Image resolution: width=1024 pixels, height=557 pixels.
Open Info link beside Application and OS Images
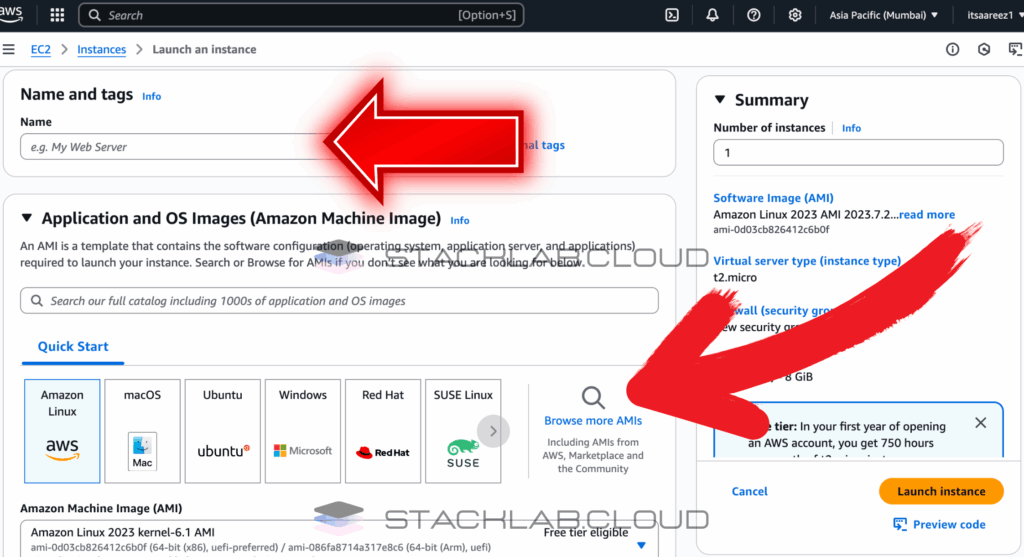click(460, 221)
